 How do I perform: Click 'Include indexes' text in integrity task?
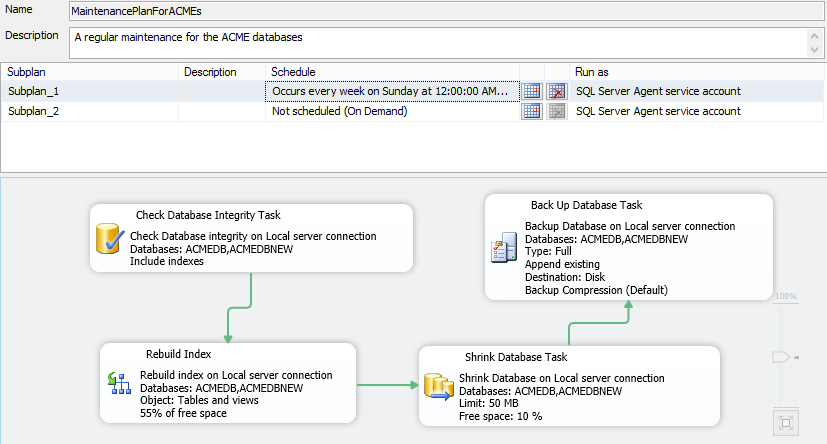point(167,261)
